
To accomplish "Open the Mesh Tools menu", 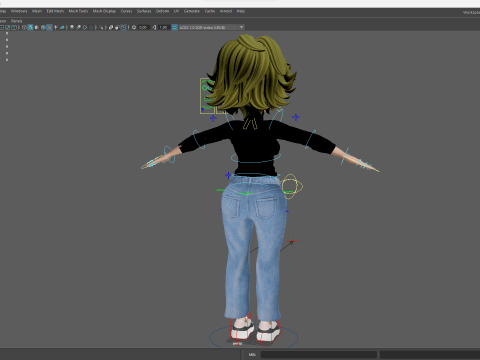I will click(78, 11).
